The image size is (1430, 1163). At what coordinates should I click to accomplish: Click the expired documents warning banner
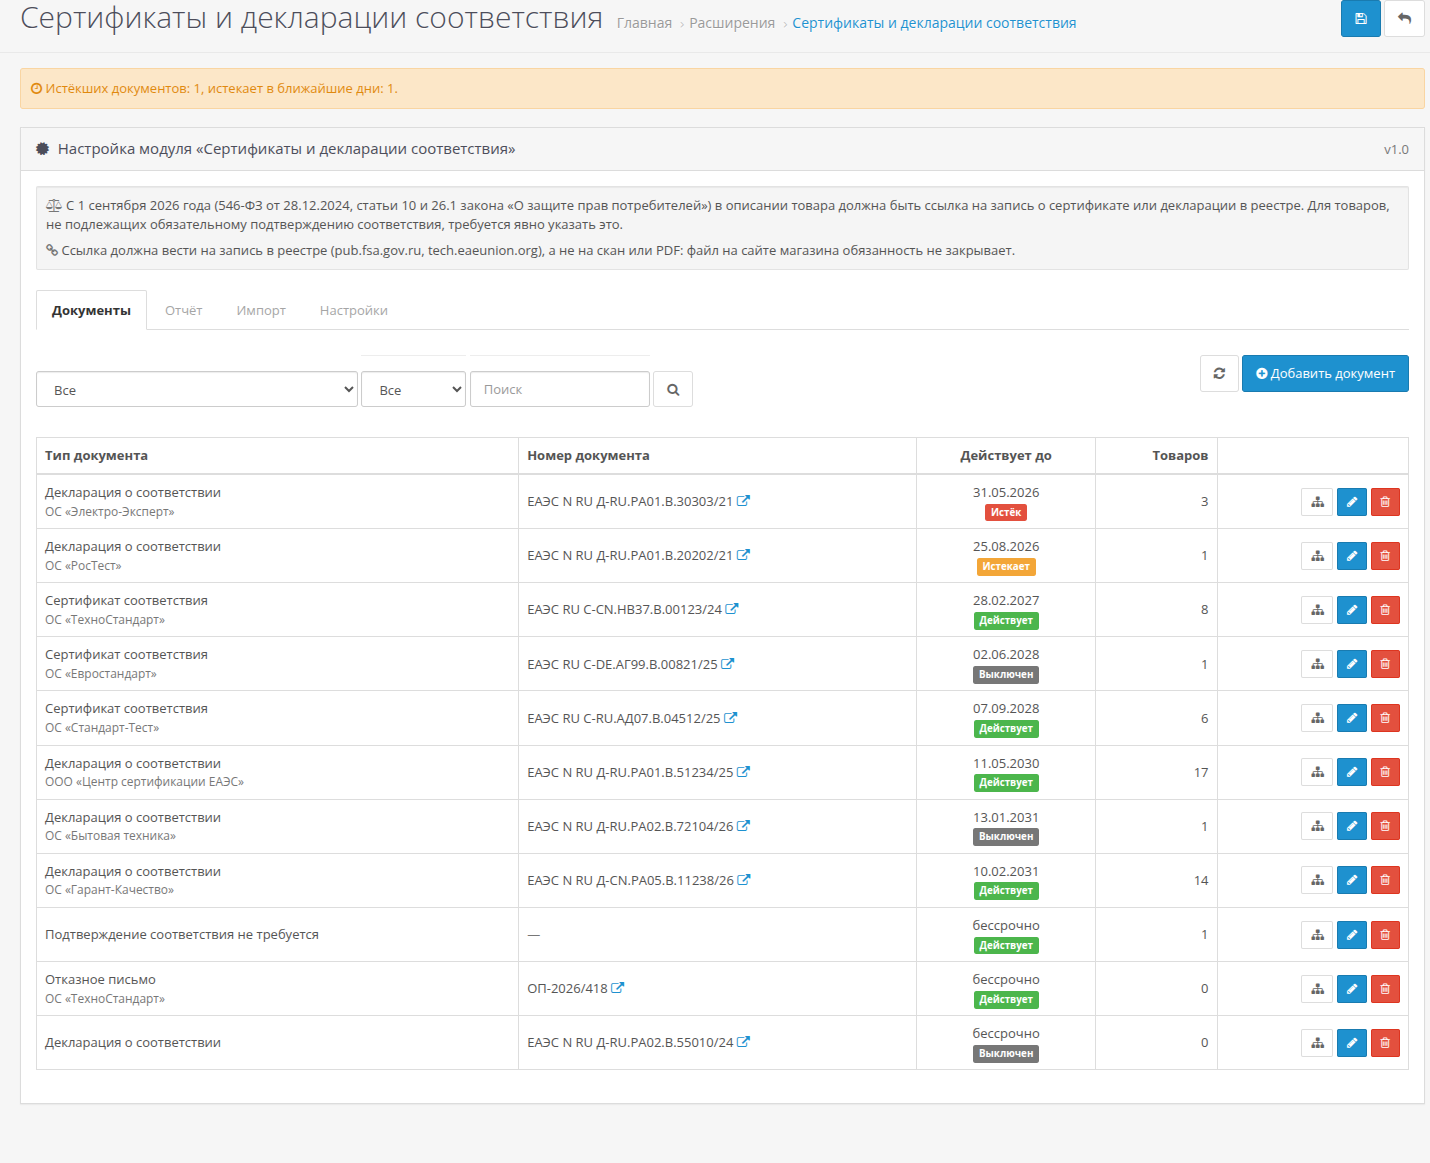pyautogui.click(x=722, y=88)
